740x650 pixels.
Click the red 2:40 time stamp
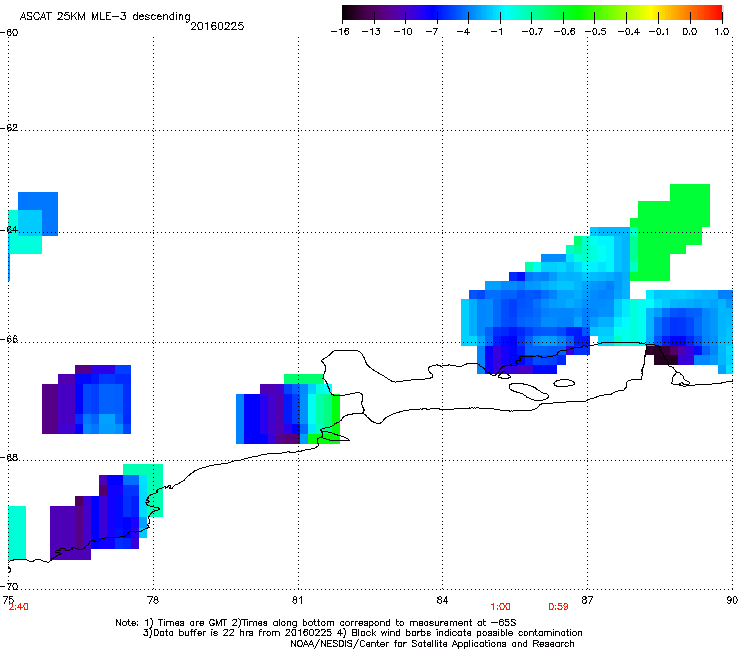[x=18, y=607]
